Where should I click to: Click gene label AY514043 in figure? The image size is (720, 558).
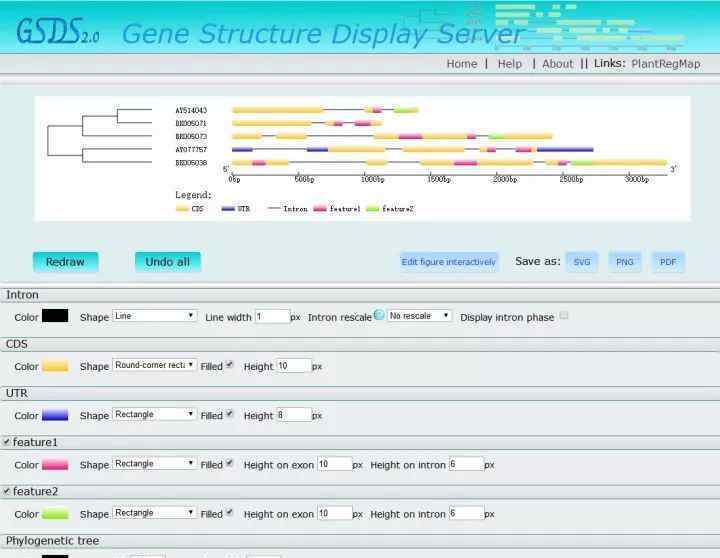(191, 110)
